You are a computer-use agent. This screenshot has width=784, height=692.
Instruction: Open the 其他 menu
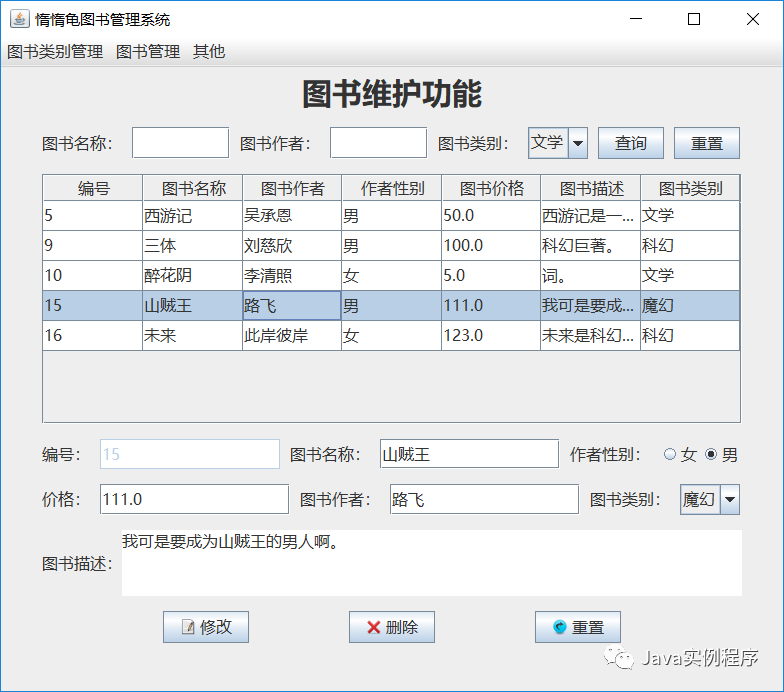click(x=209, y=52)
